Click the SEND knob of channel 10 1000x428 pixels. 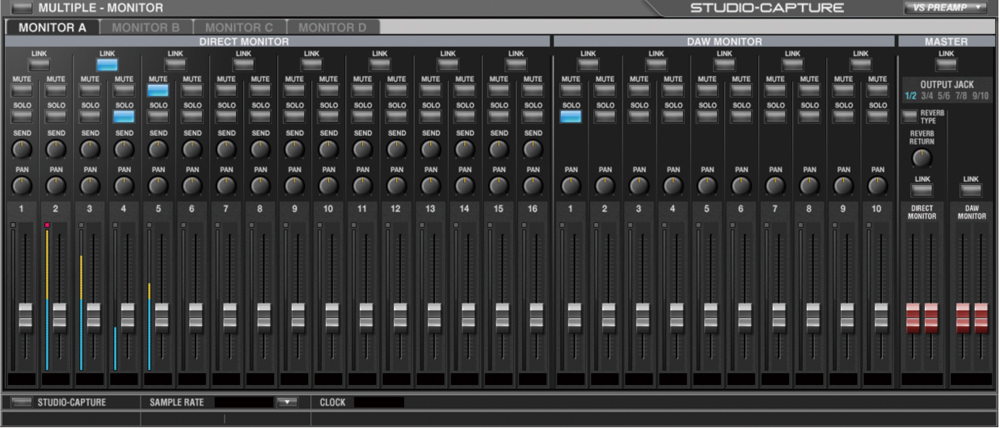(x=328, y=149)
